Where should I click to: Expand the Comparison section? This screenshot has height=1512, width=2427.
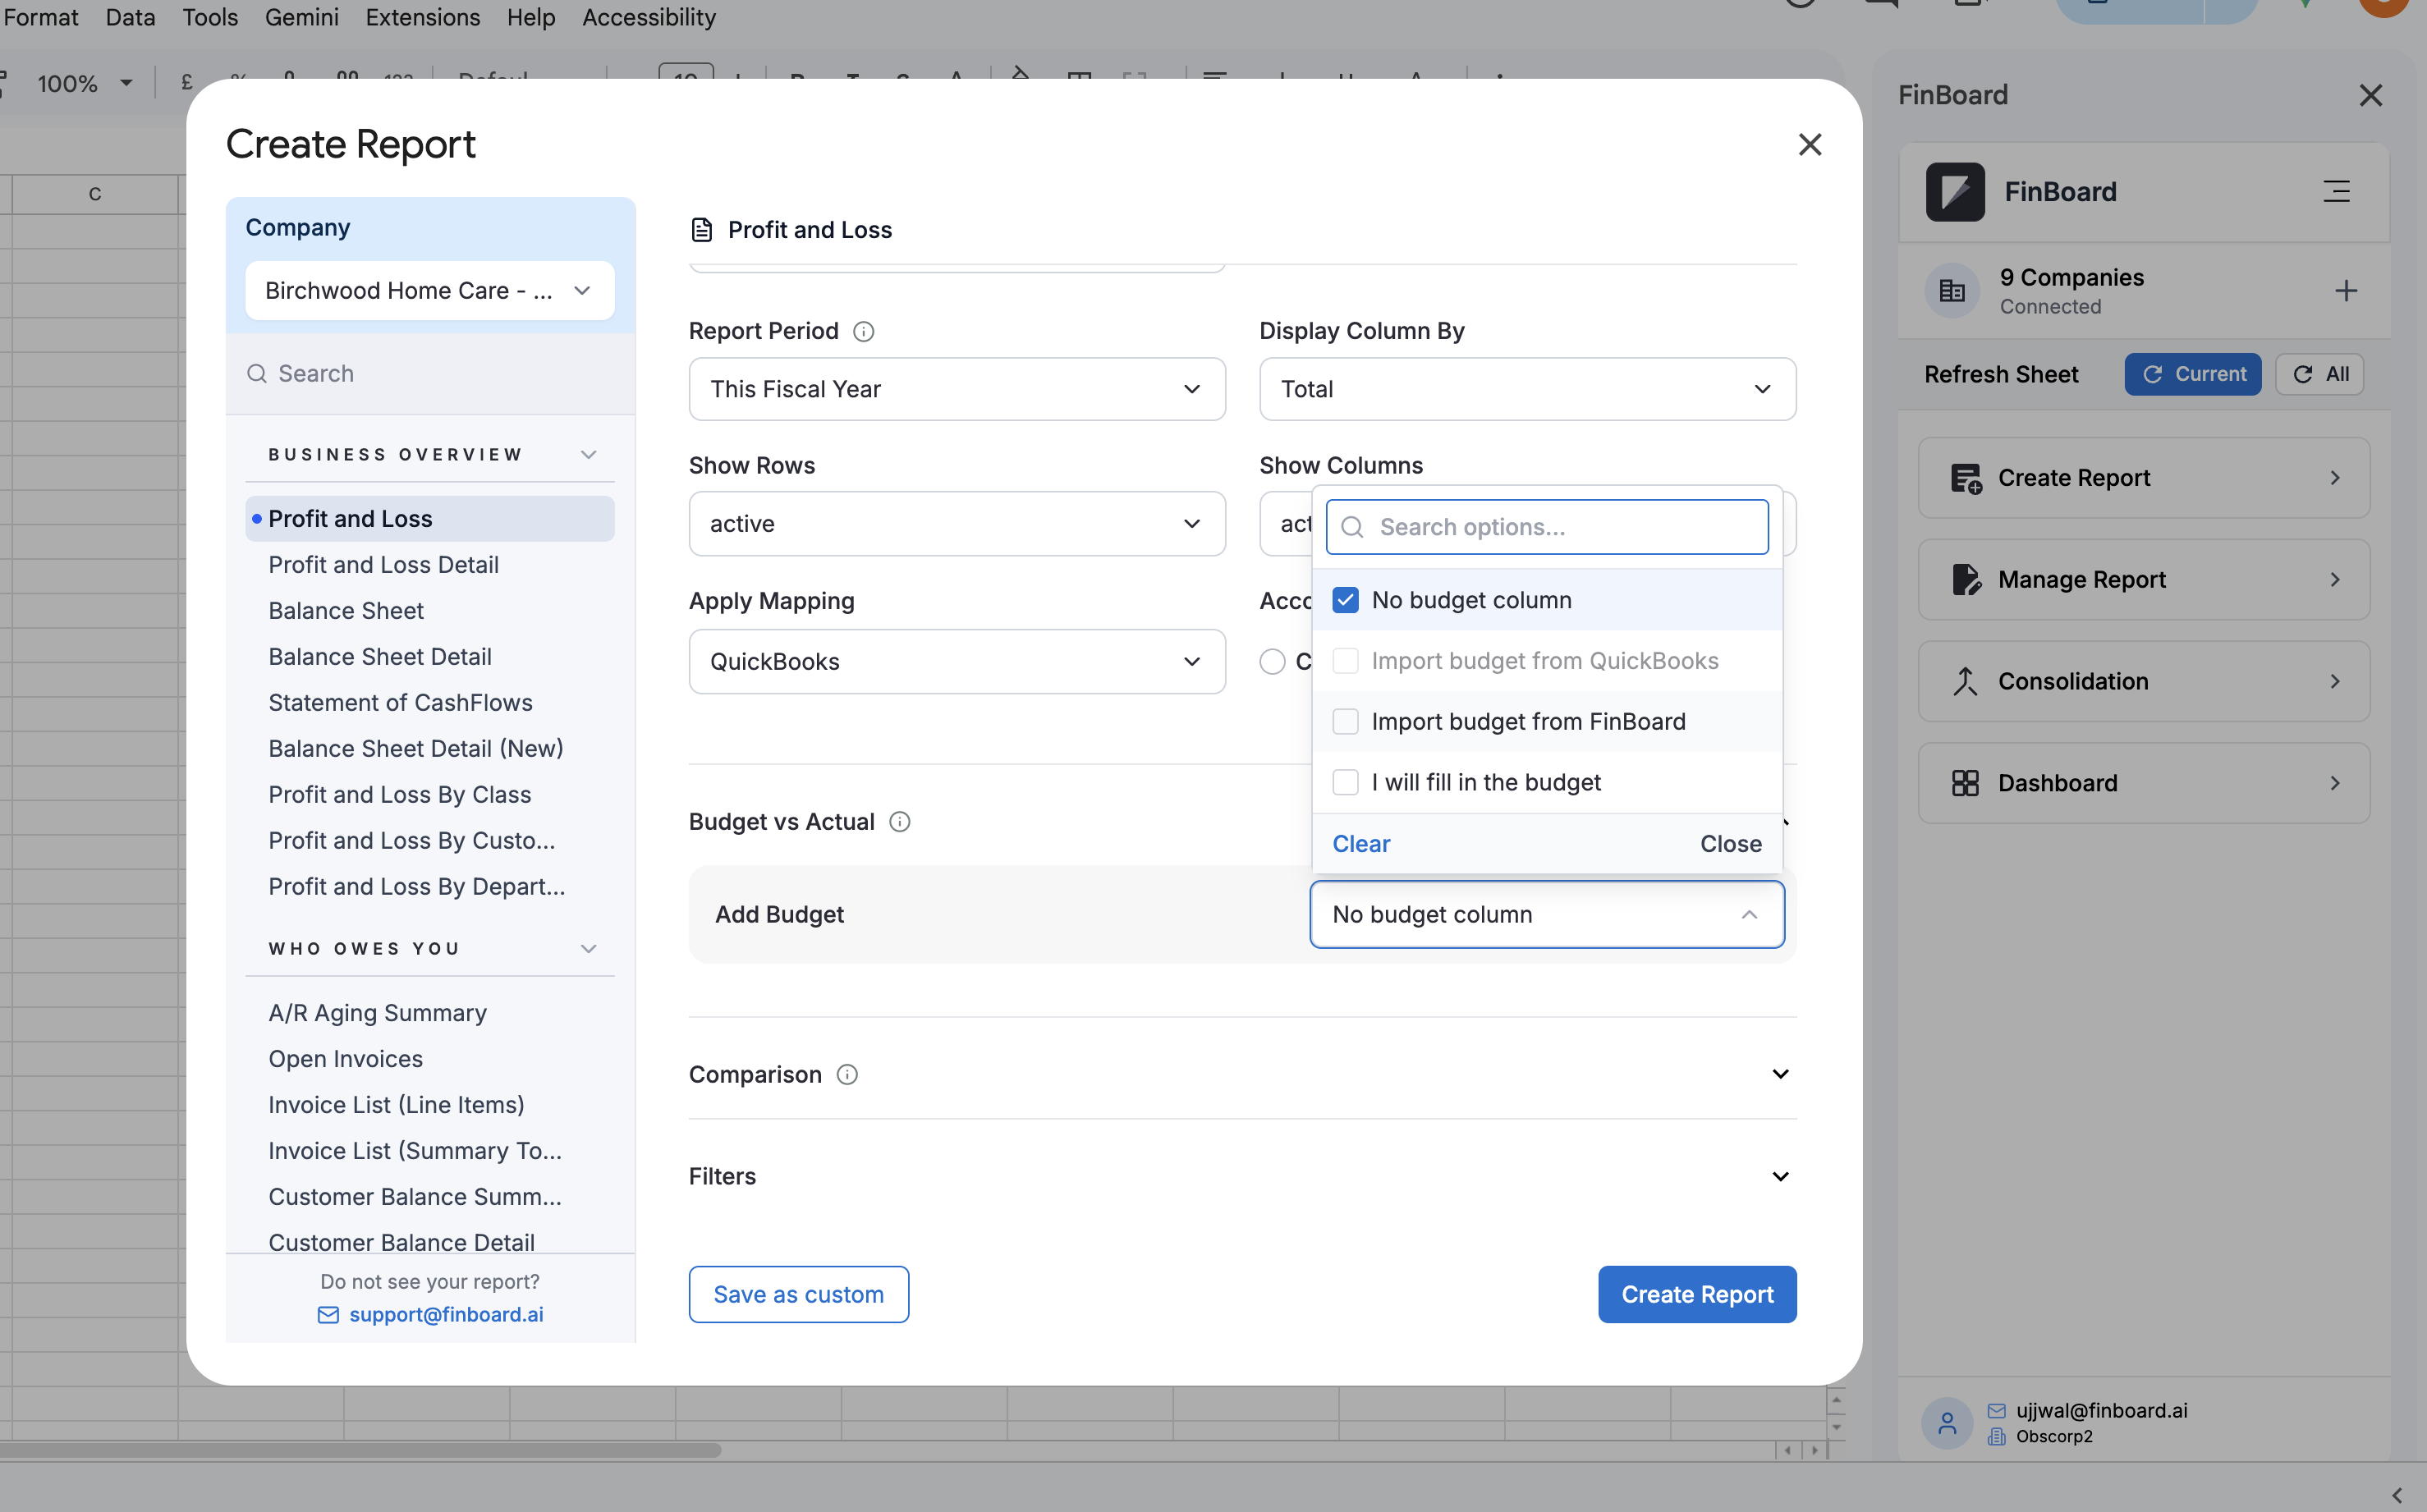pyautogui.click(x=1780, y=1075)
